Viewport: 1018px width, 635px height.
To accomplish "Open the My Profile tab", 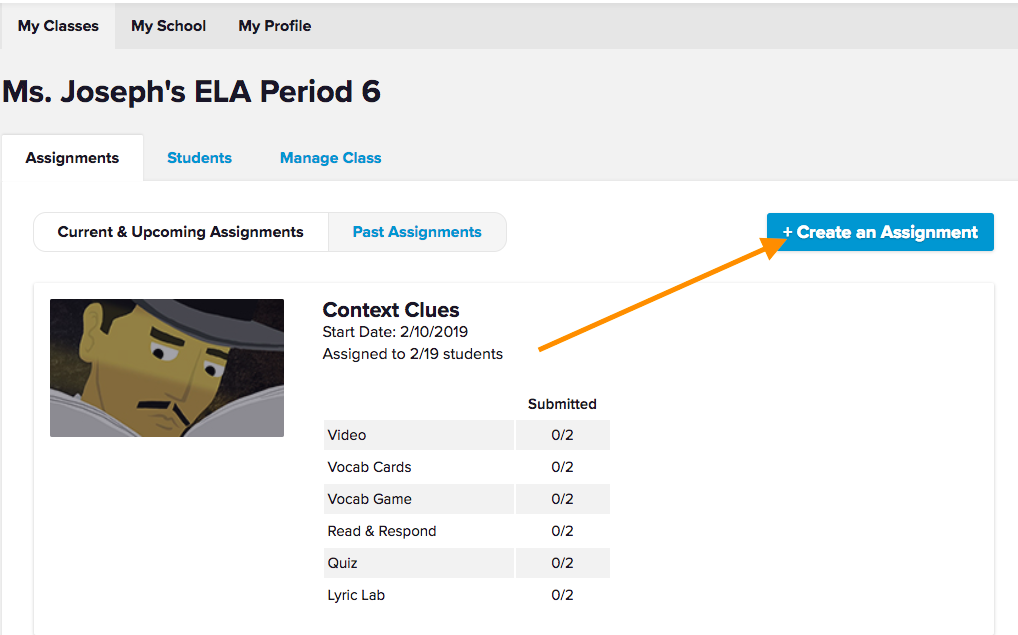I will point(274,26).
